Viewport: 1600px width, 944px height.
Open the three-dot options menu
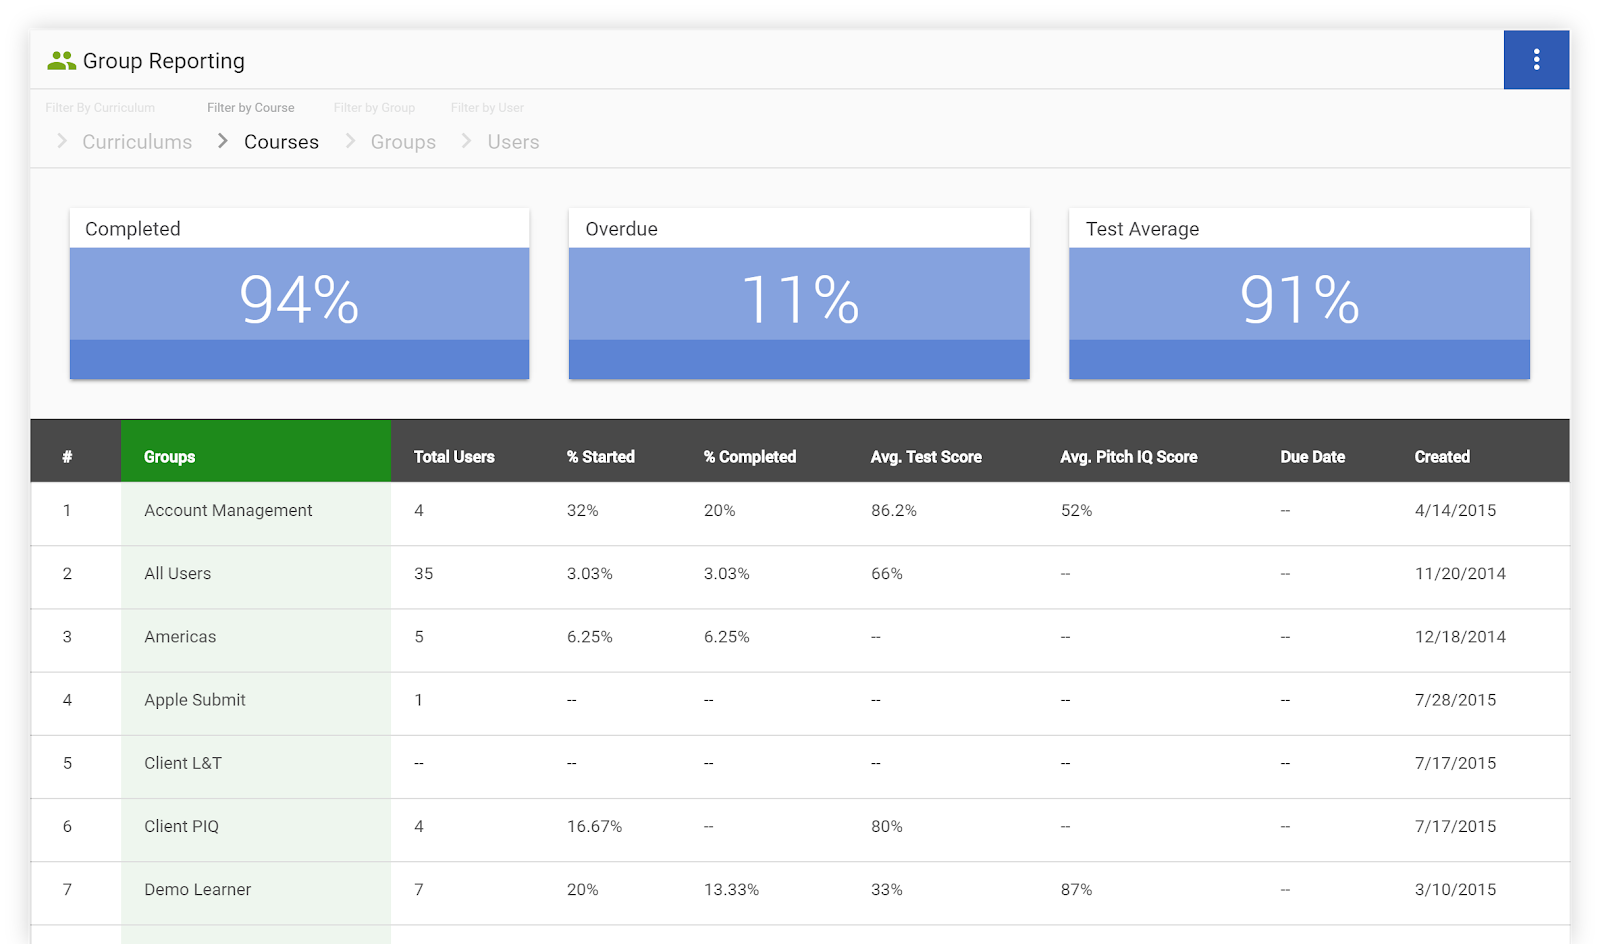1536,60
